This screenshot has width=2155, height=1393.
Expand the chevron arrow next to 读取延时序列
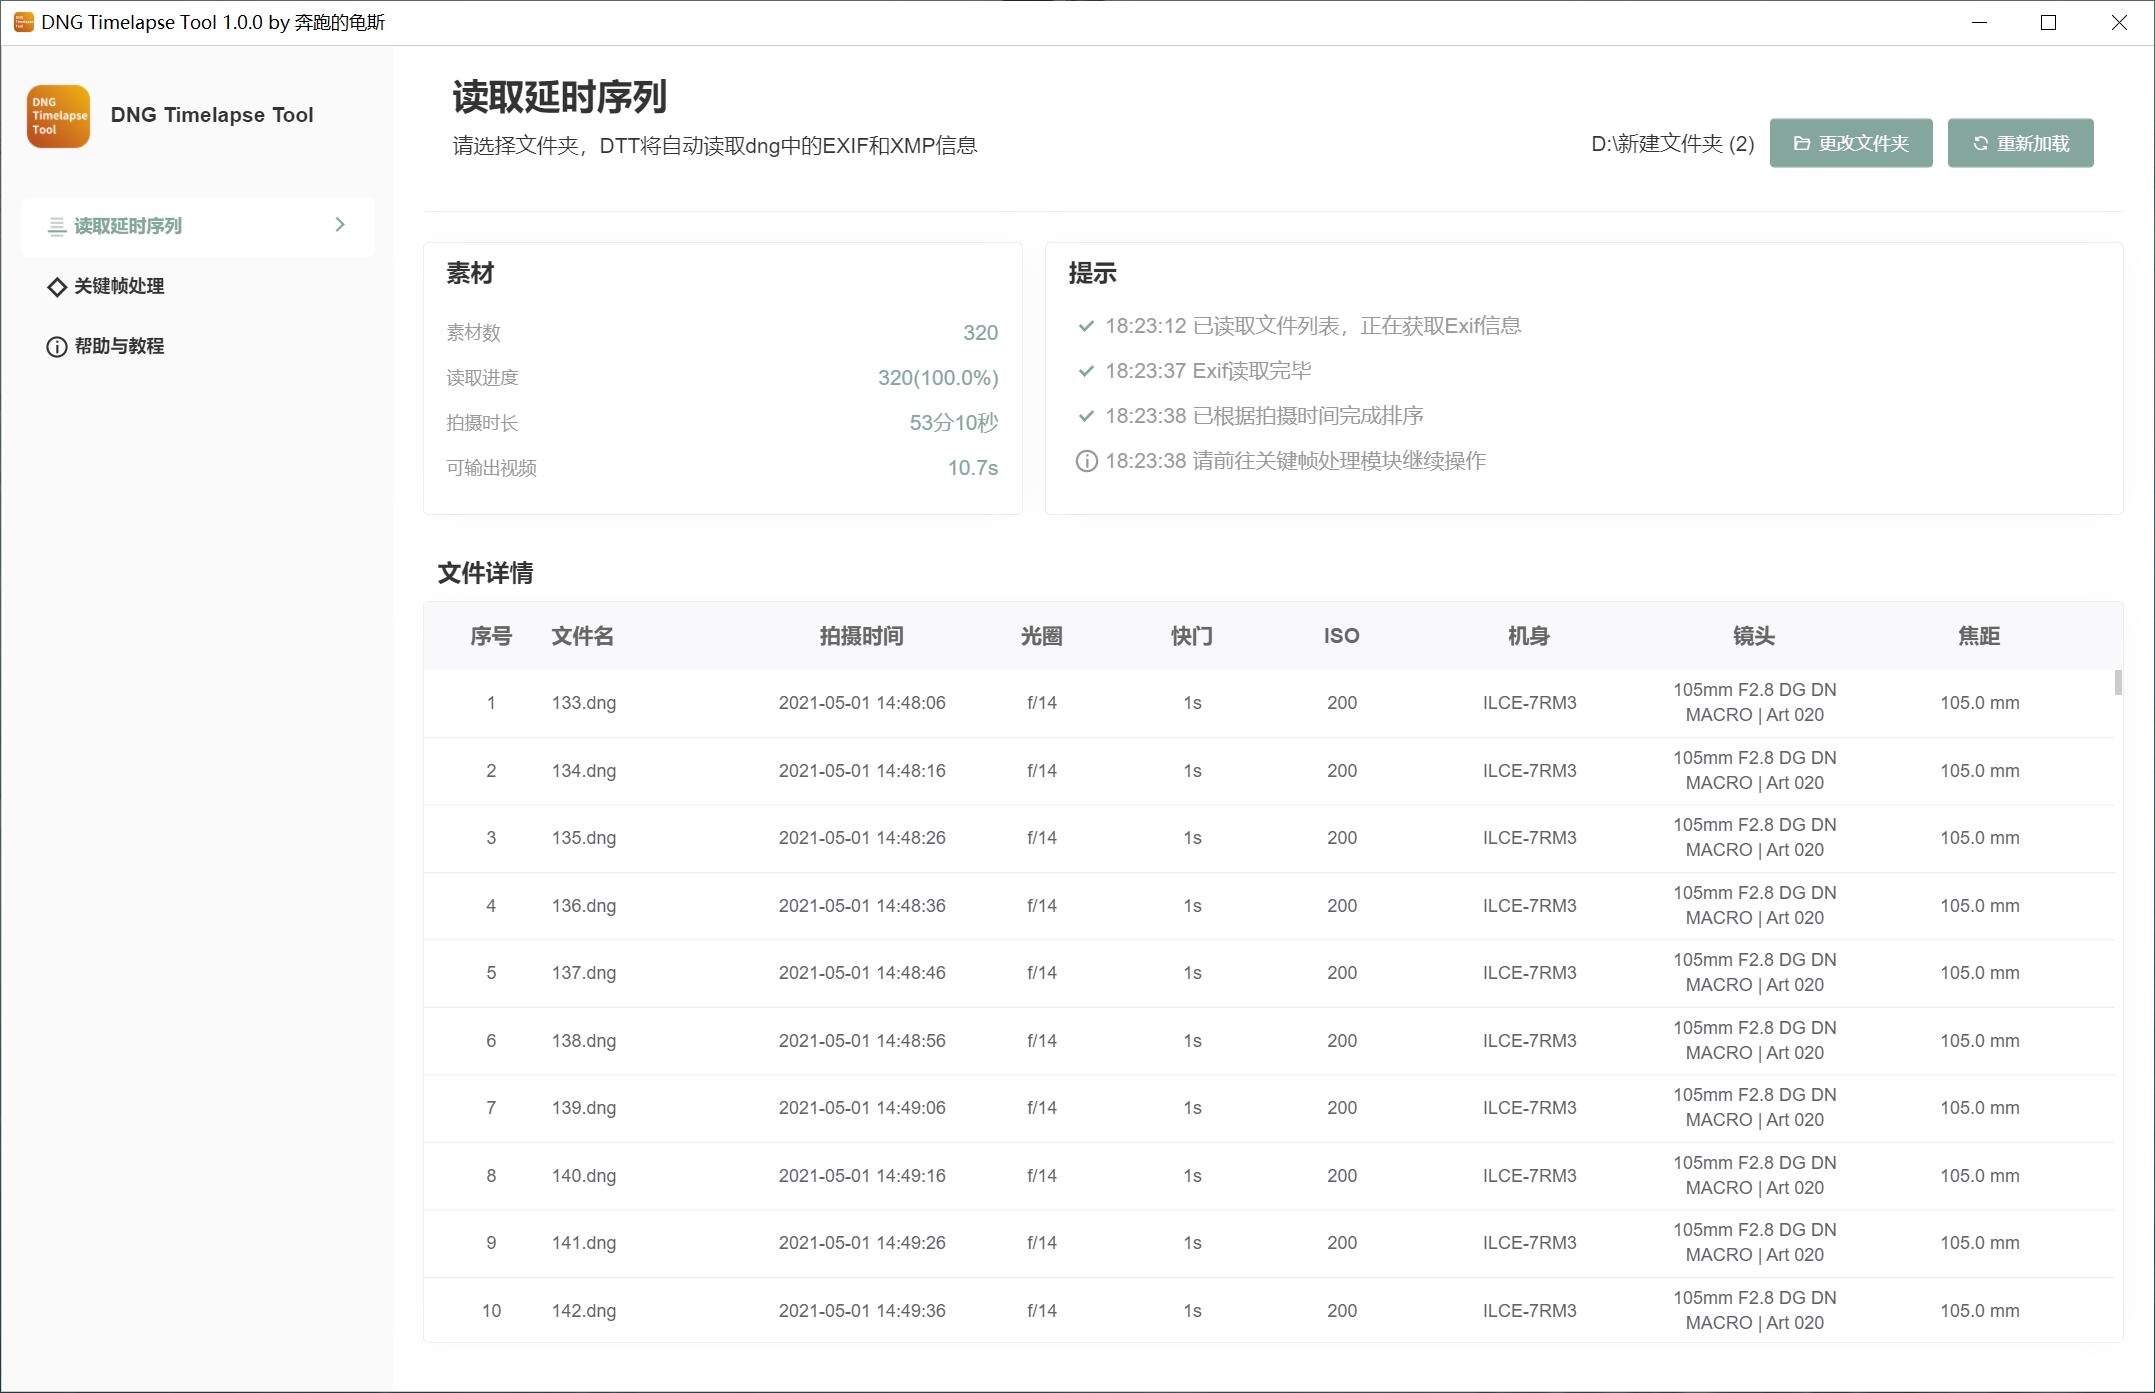(x=340, y=225)
